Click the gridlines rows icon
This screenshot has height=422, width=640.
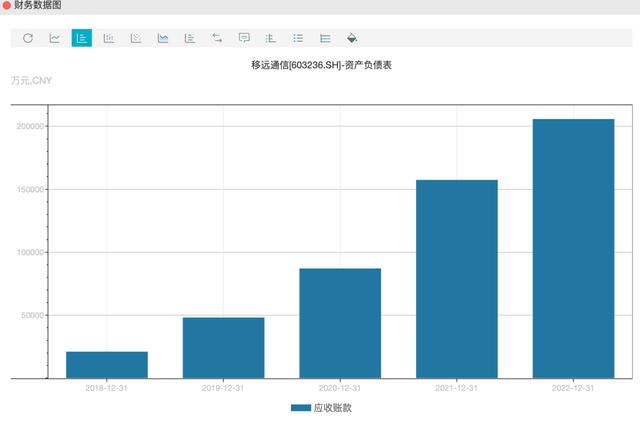(325, 38)
